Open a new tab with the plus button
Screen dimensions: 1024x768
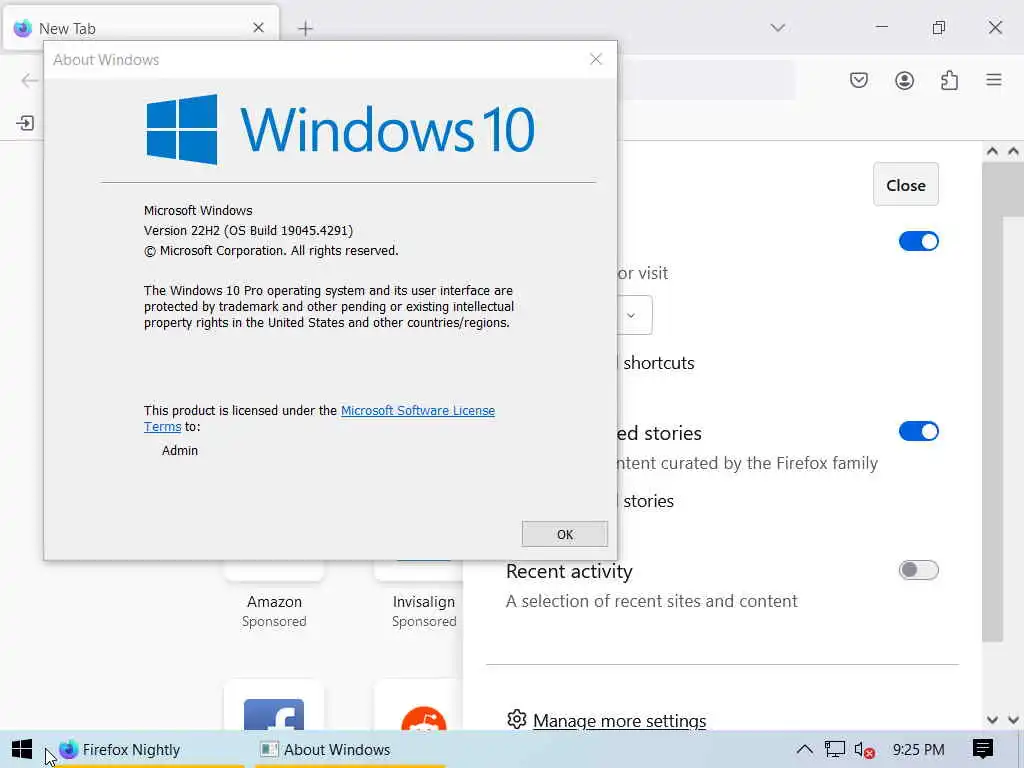coord(305,28)
